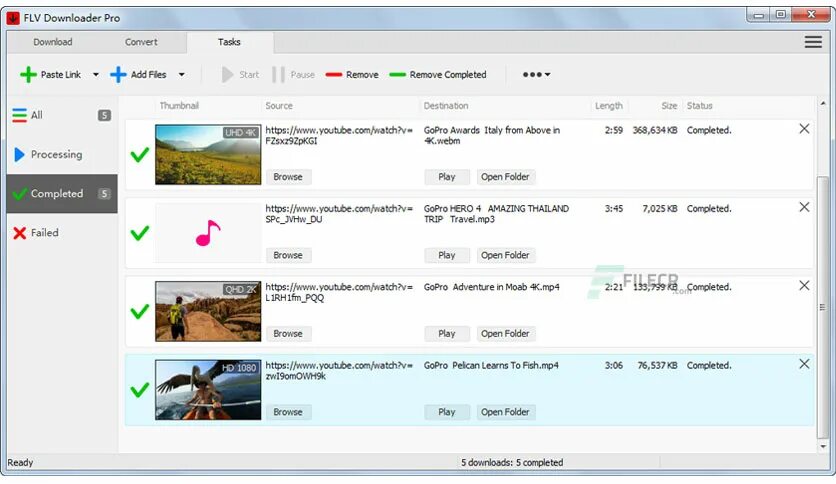
Task: Click Browse for the SPc_JVHw_DU source
Action: click(288, 255)
